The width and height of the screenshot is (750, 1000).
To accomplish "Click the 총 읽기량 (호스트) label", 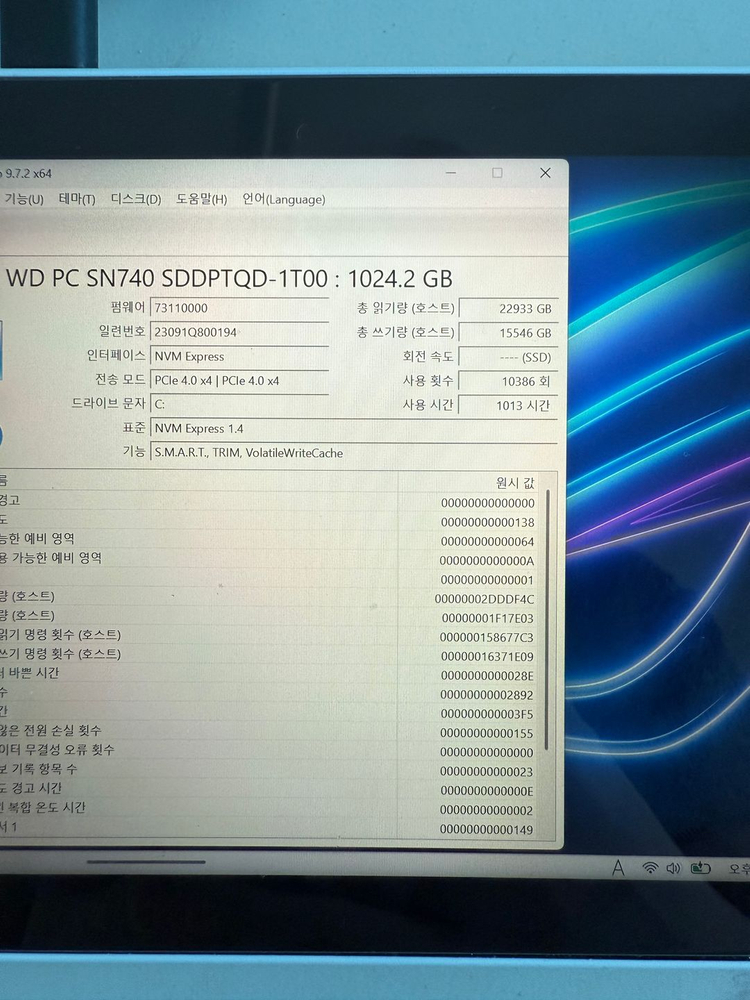I will click(405, 308).
